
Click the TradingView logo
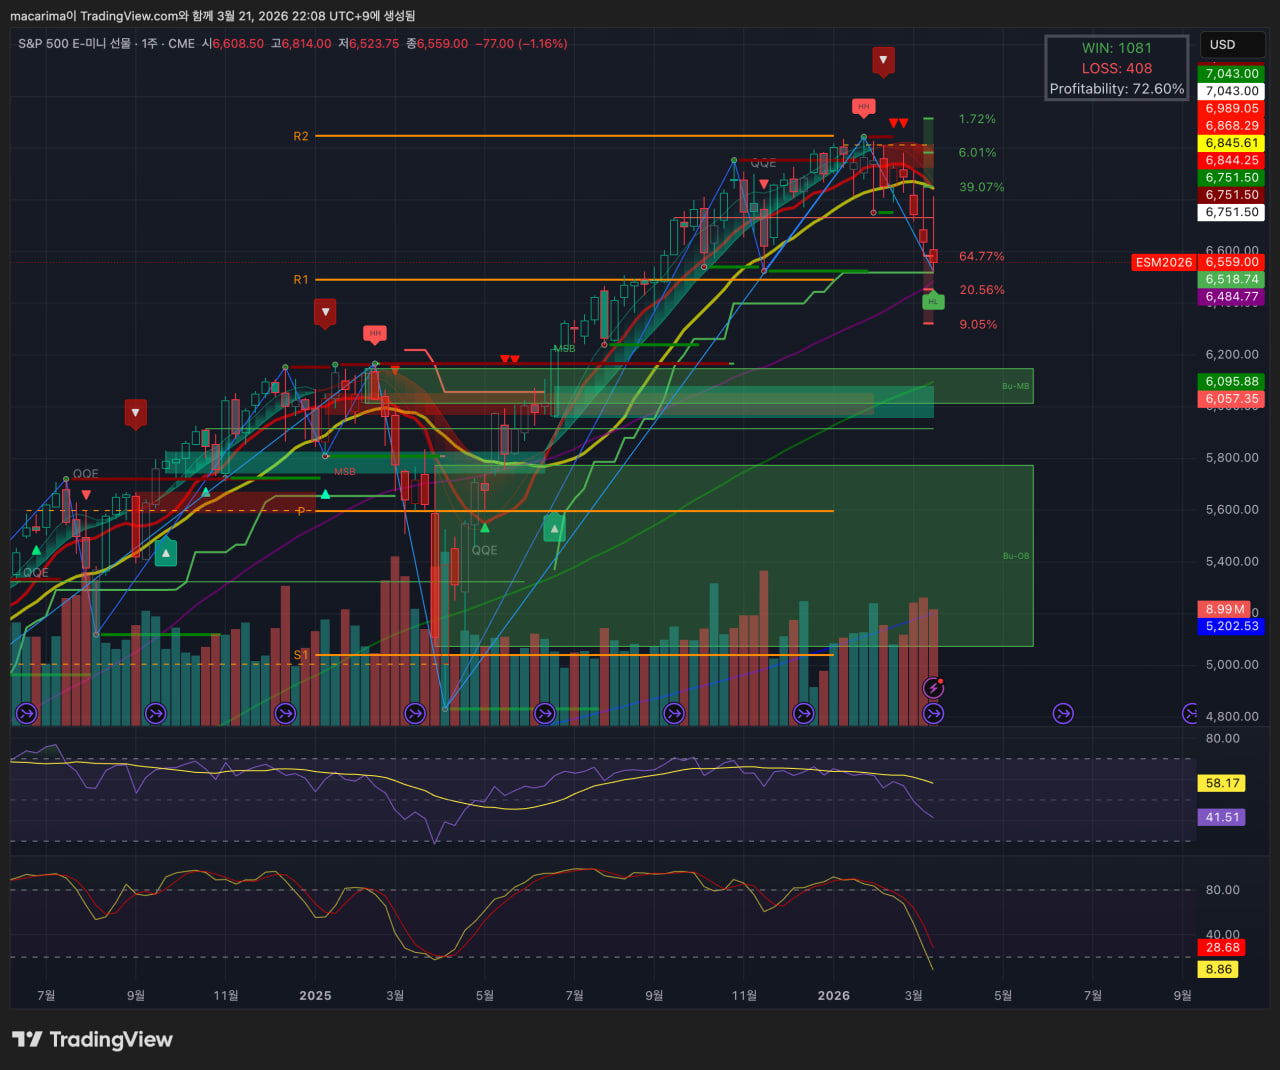point(92,1039)
